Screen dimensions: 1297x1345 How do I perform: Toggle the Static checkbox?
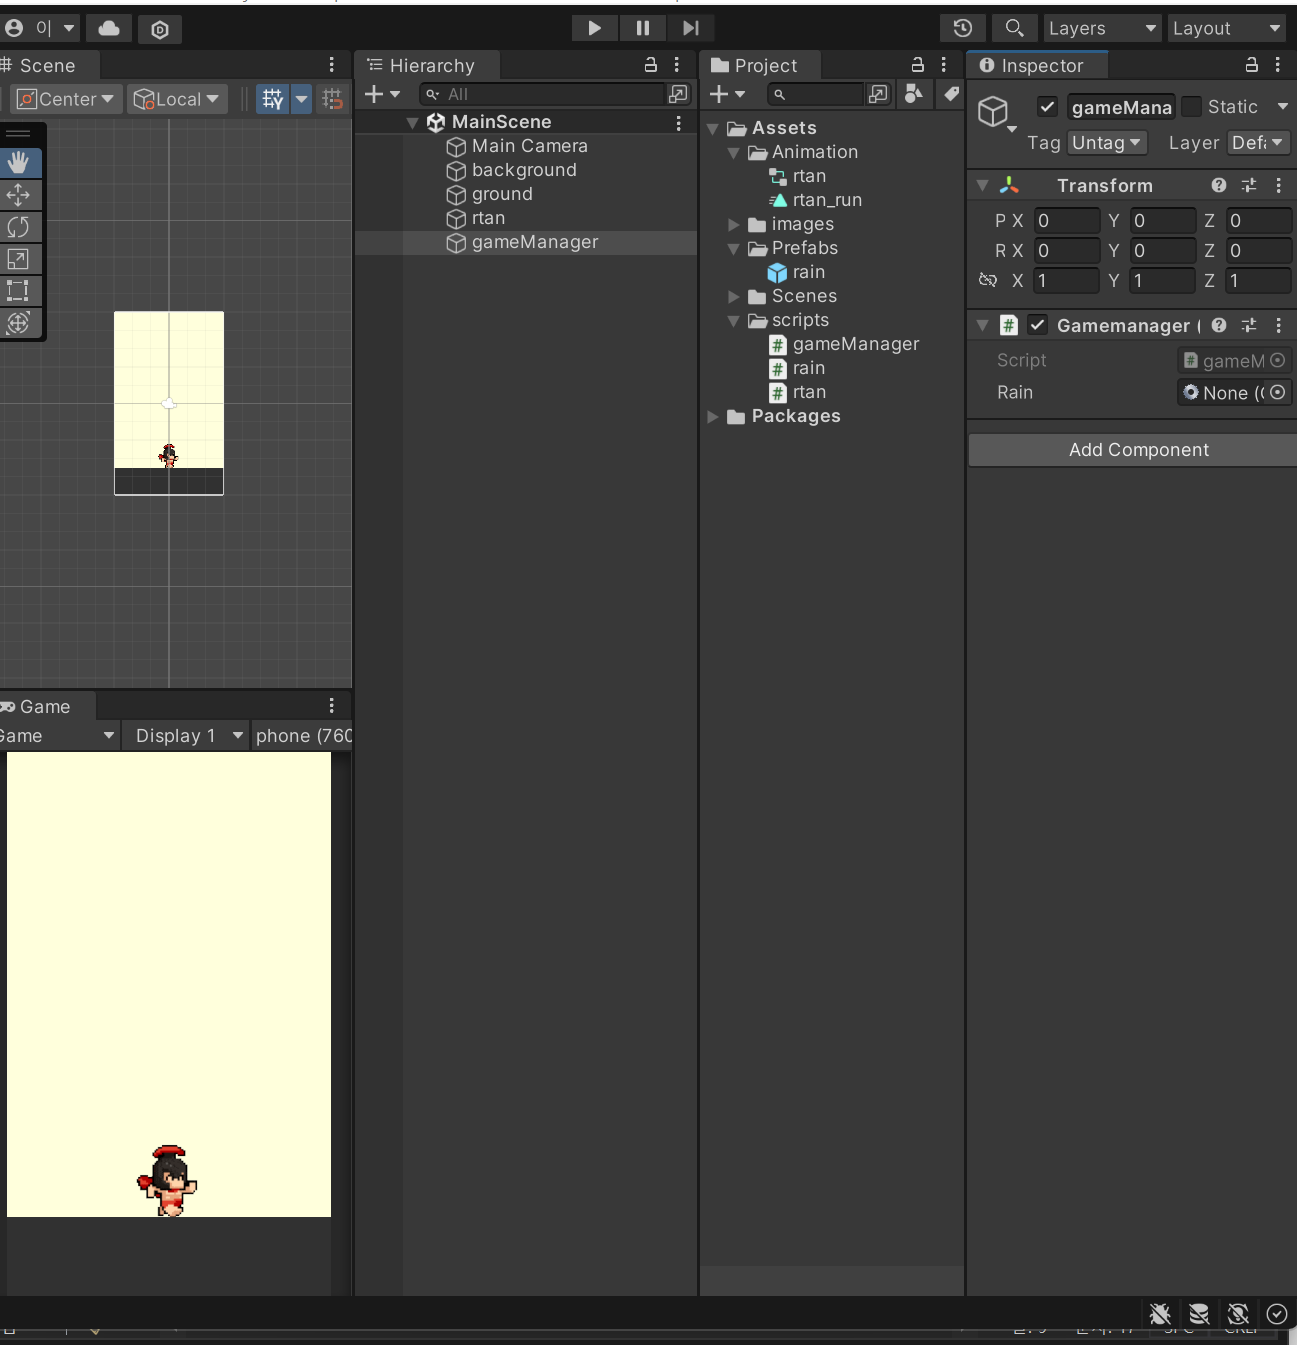[x=1191, y=106]
